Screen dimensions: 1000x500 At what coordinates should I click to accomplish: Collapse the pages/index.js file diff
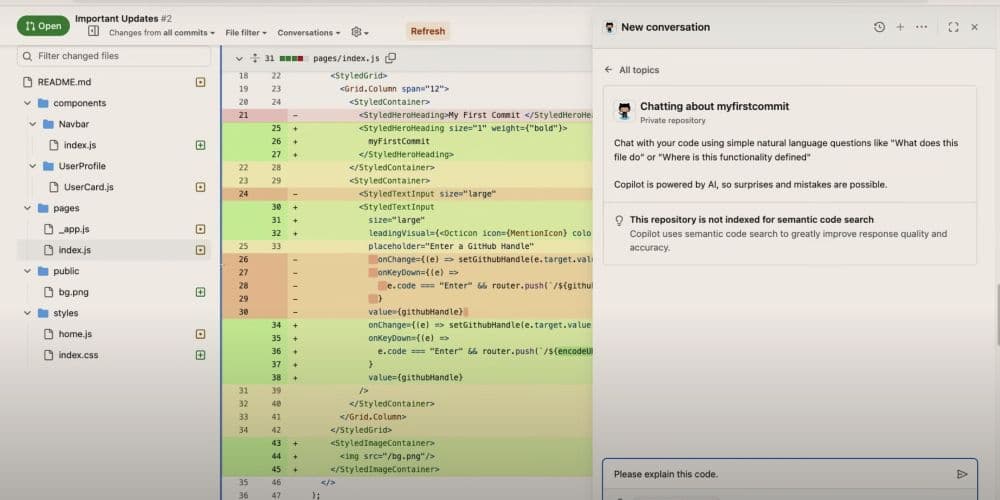click(239, 59)
